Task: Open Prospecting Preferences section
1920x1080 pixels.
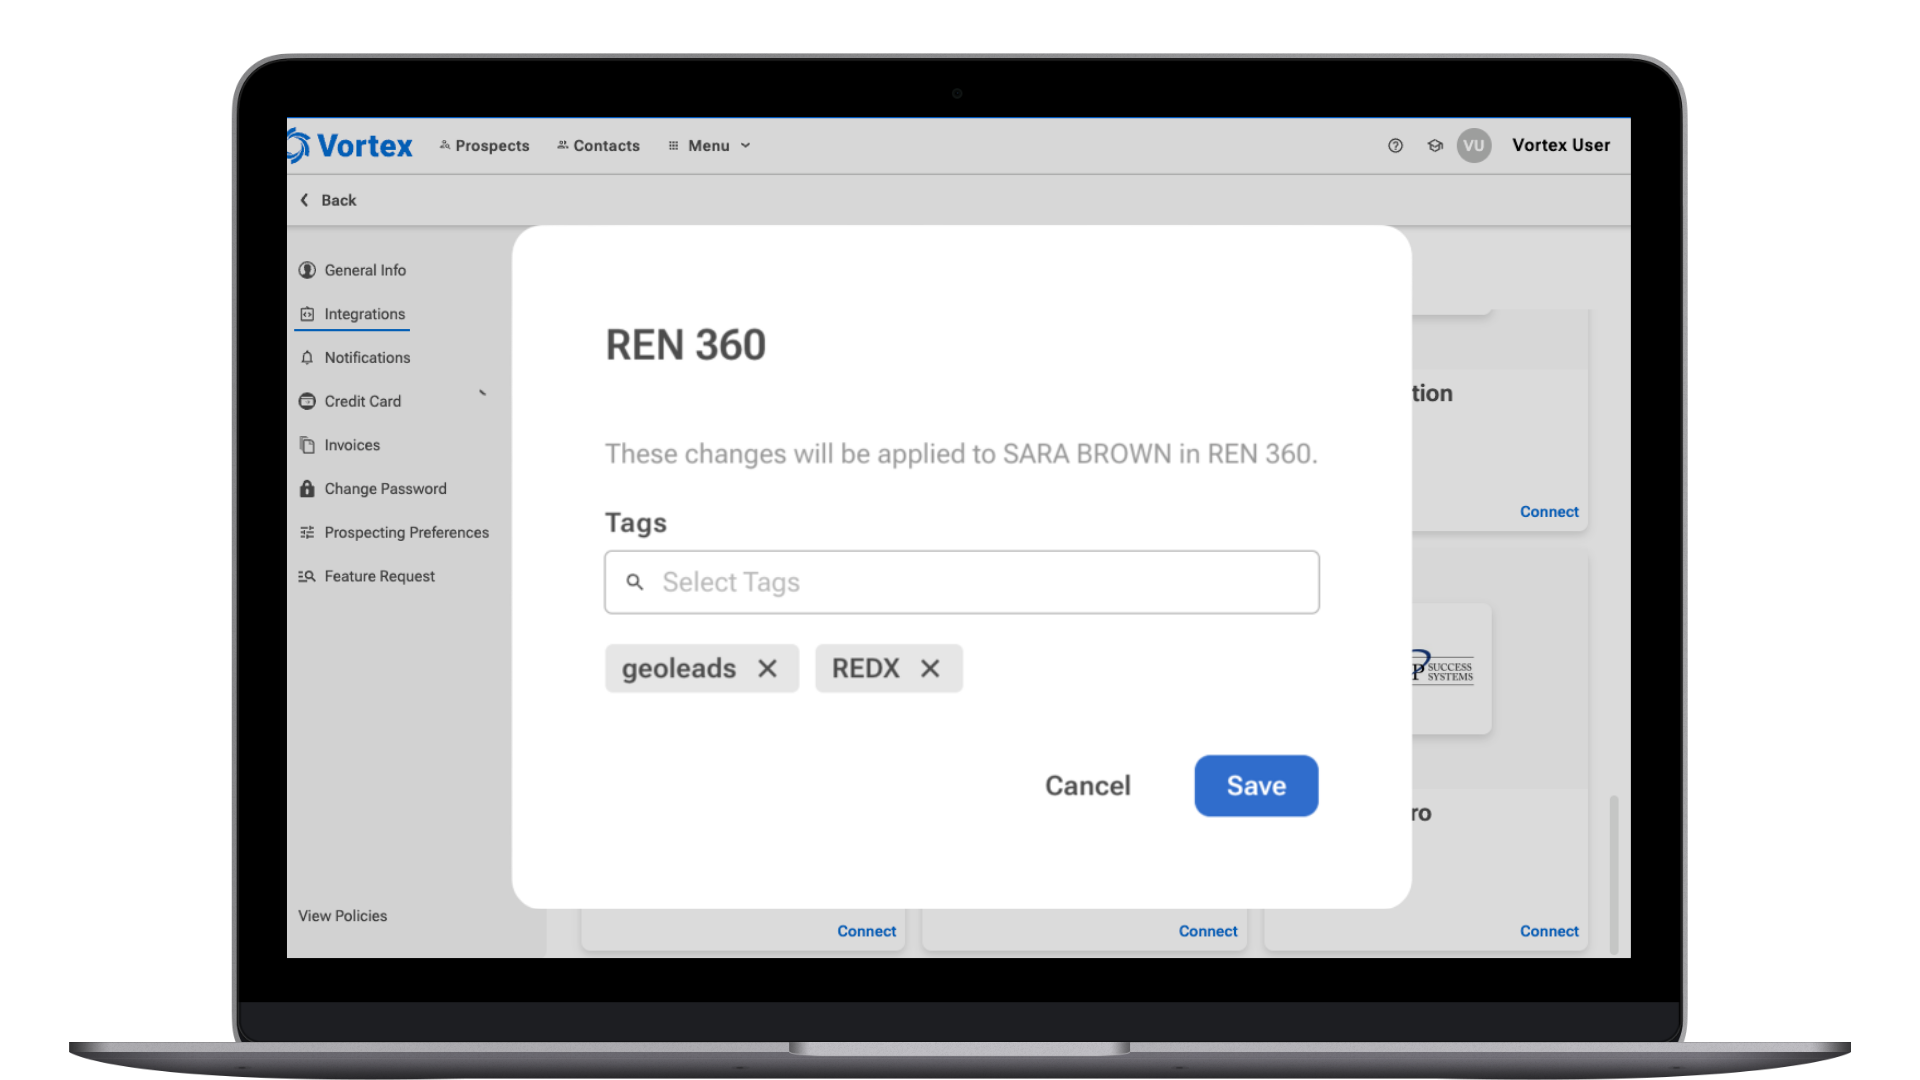Action: click(x=394, y=533)
